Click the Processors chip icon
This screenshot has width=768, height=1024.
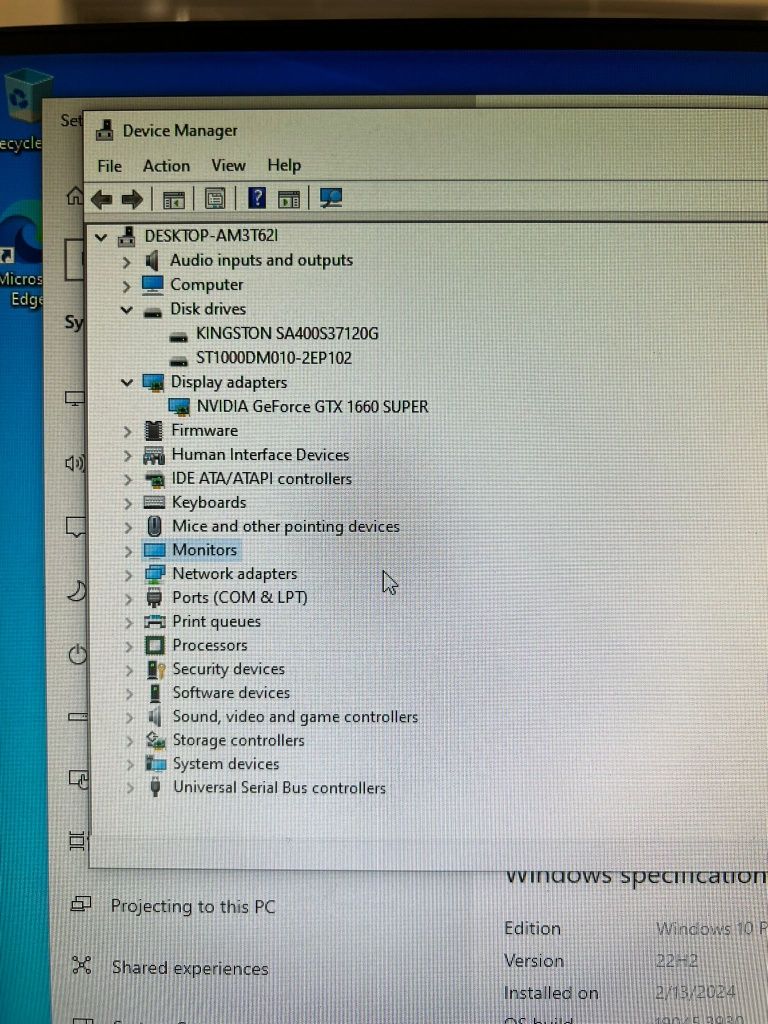coord(155,645)
